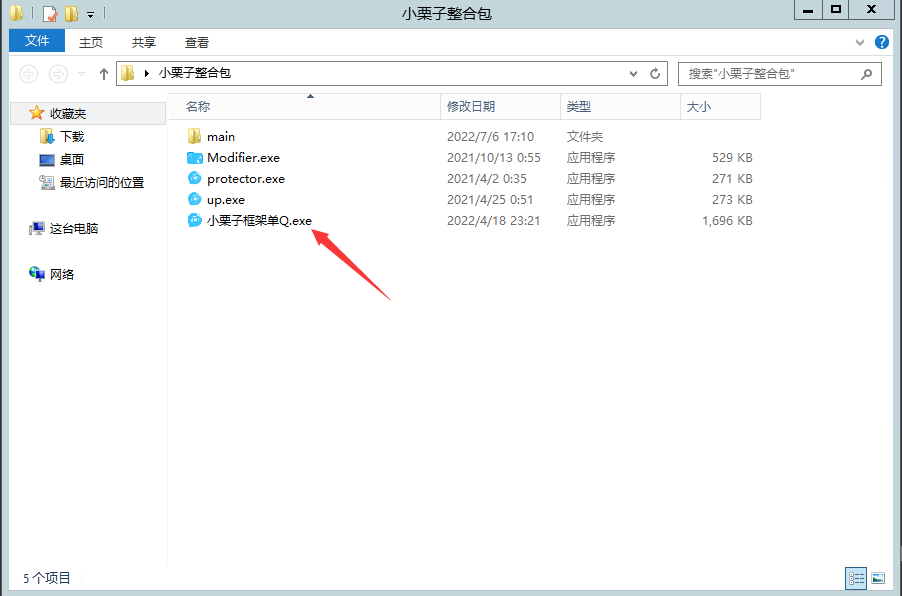Select the main folder name

tap(221, 136)
